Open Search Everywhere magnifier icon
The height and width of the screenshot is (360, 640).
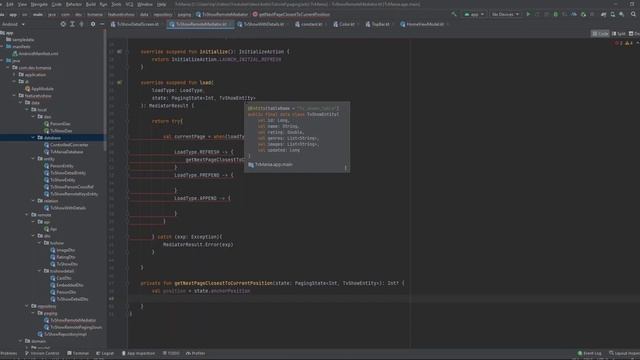[x=633, y=14]
